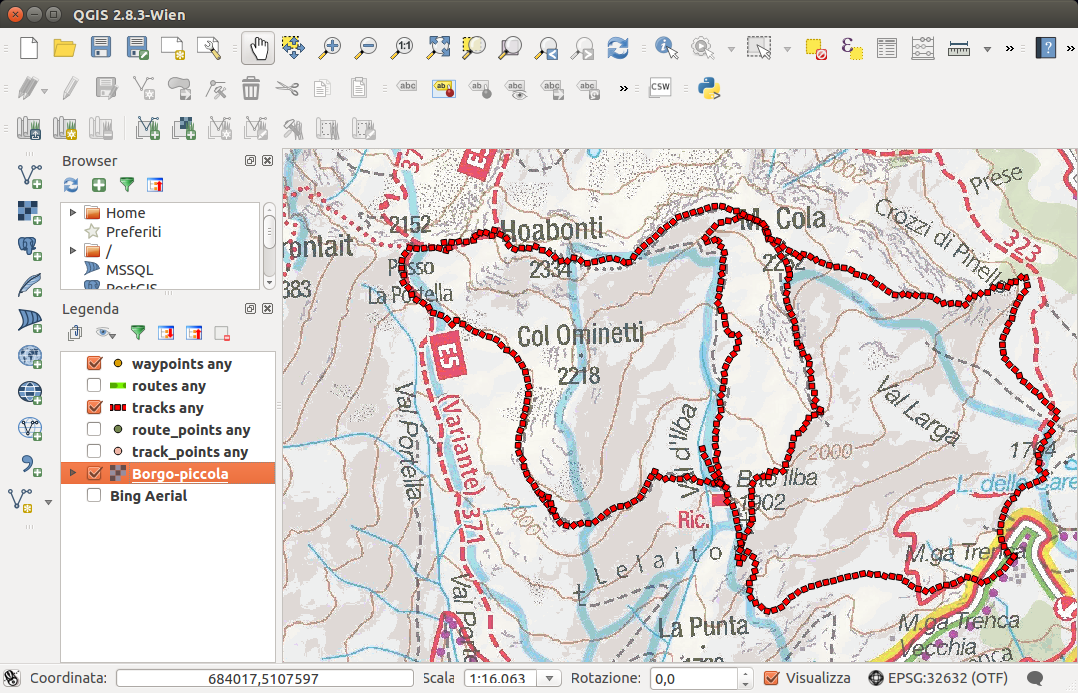Viewport: 1078px width, 693px height.
Task: Select Preferiti in the Browser tree
Action: (133, 232)
